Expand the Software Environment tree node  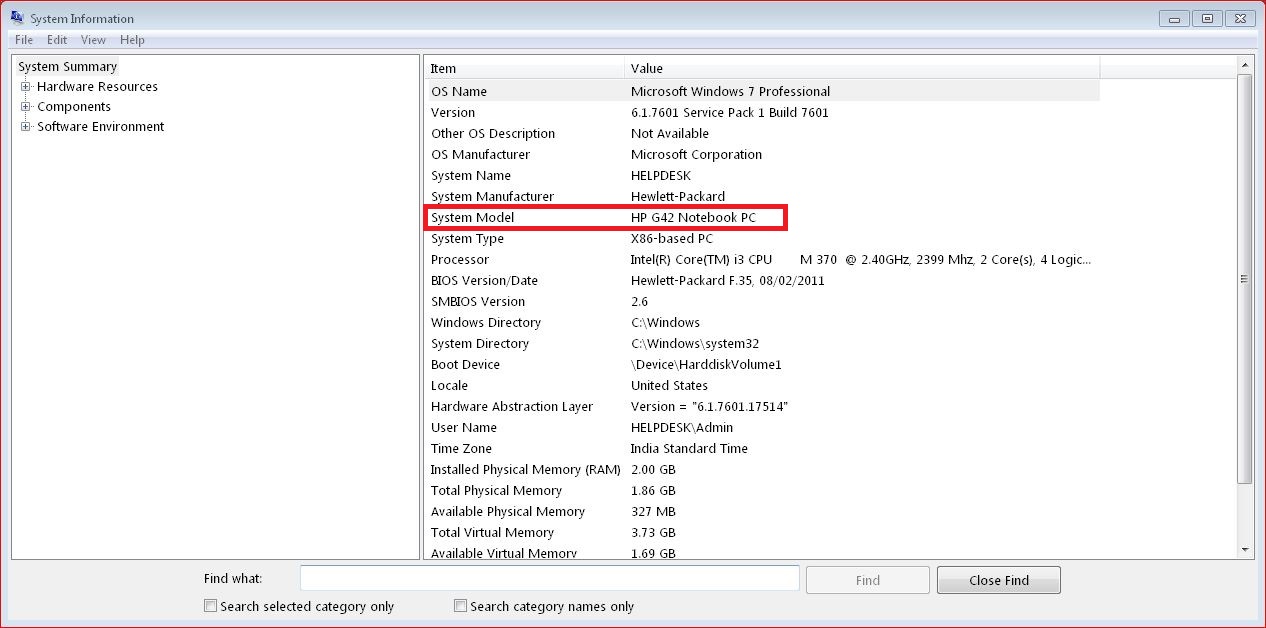[x=24, y=126]
